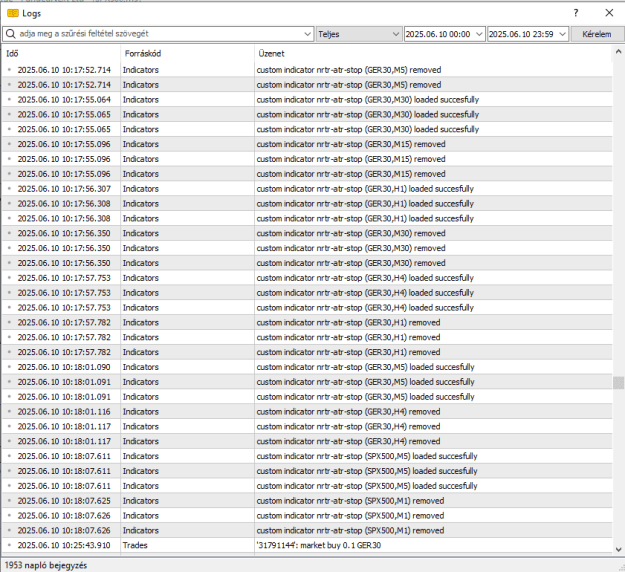The height and width of the screenshot is (572, 625).
Task: Select the 10:17:55.064 timestamp entry
Action: coord(64,100)
